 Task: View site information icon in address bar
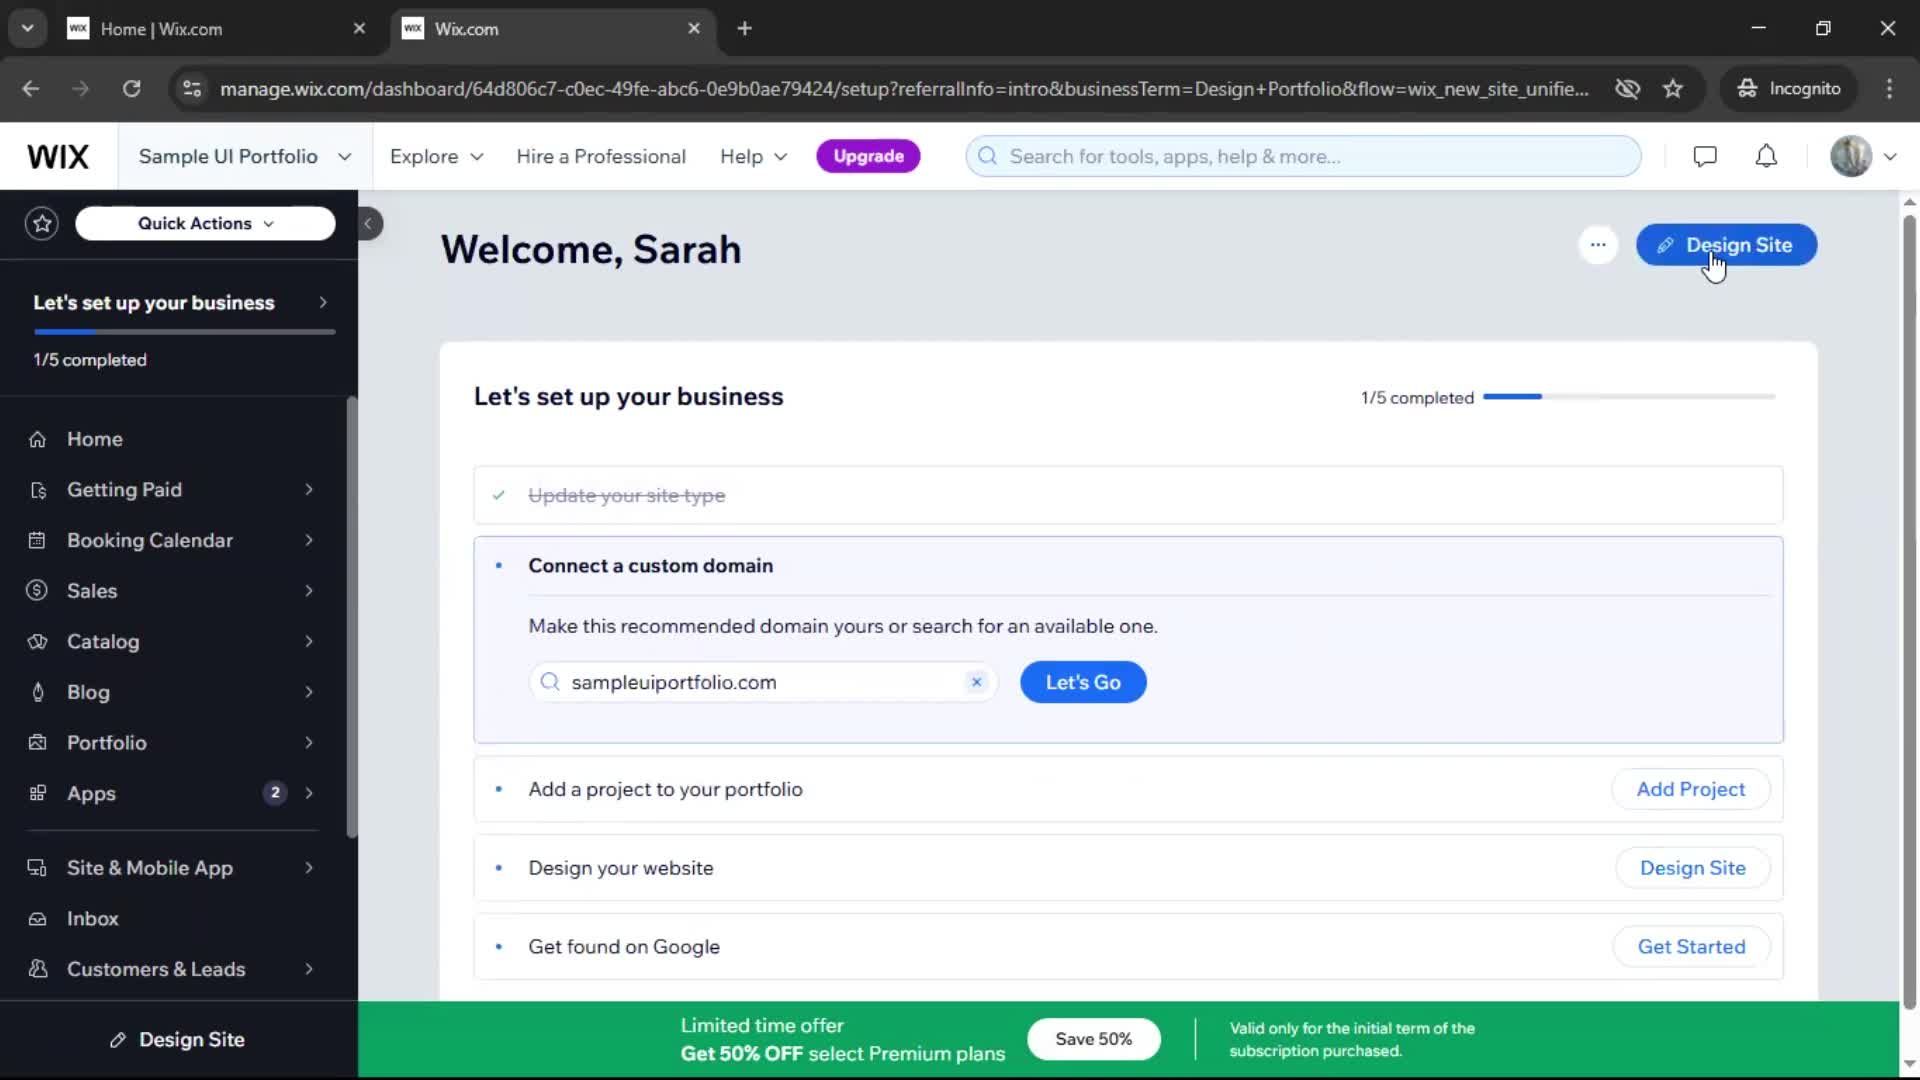click(x=192, y=89)
